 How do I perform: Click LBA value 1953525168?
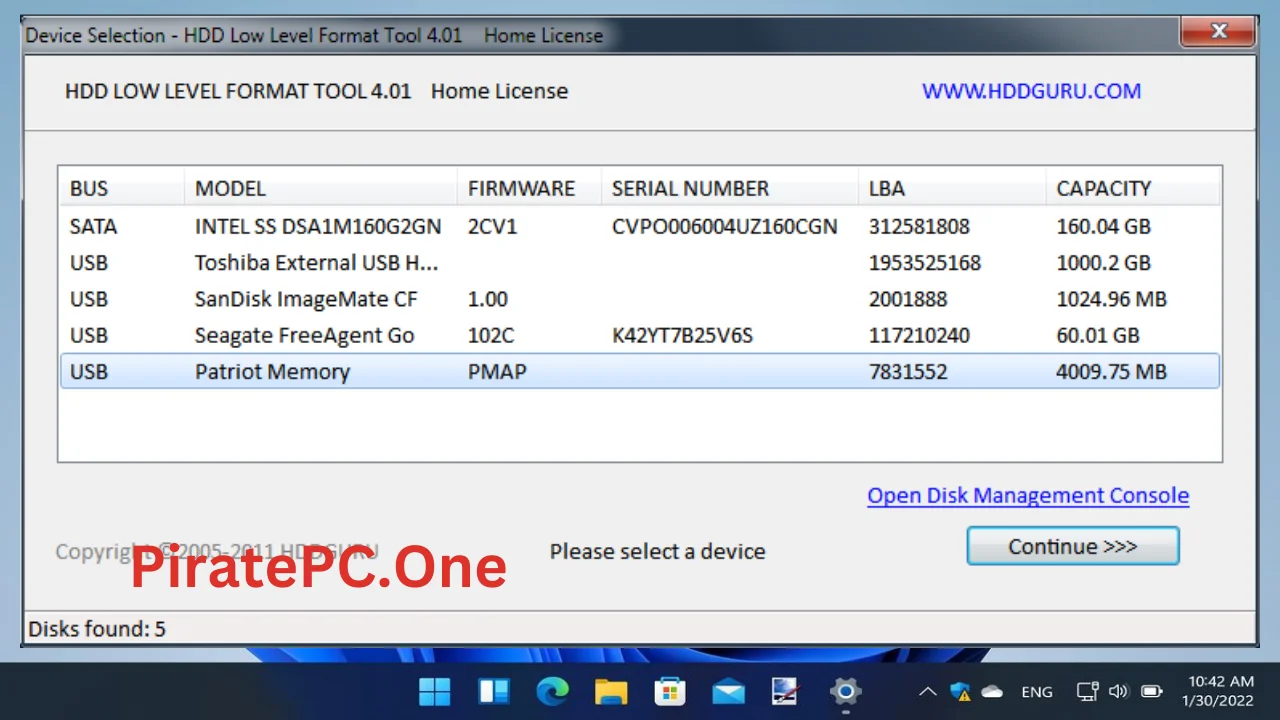pos(925,263)
